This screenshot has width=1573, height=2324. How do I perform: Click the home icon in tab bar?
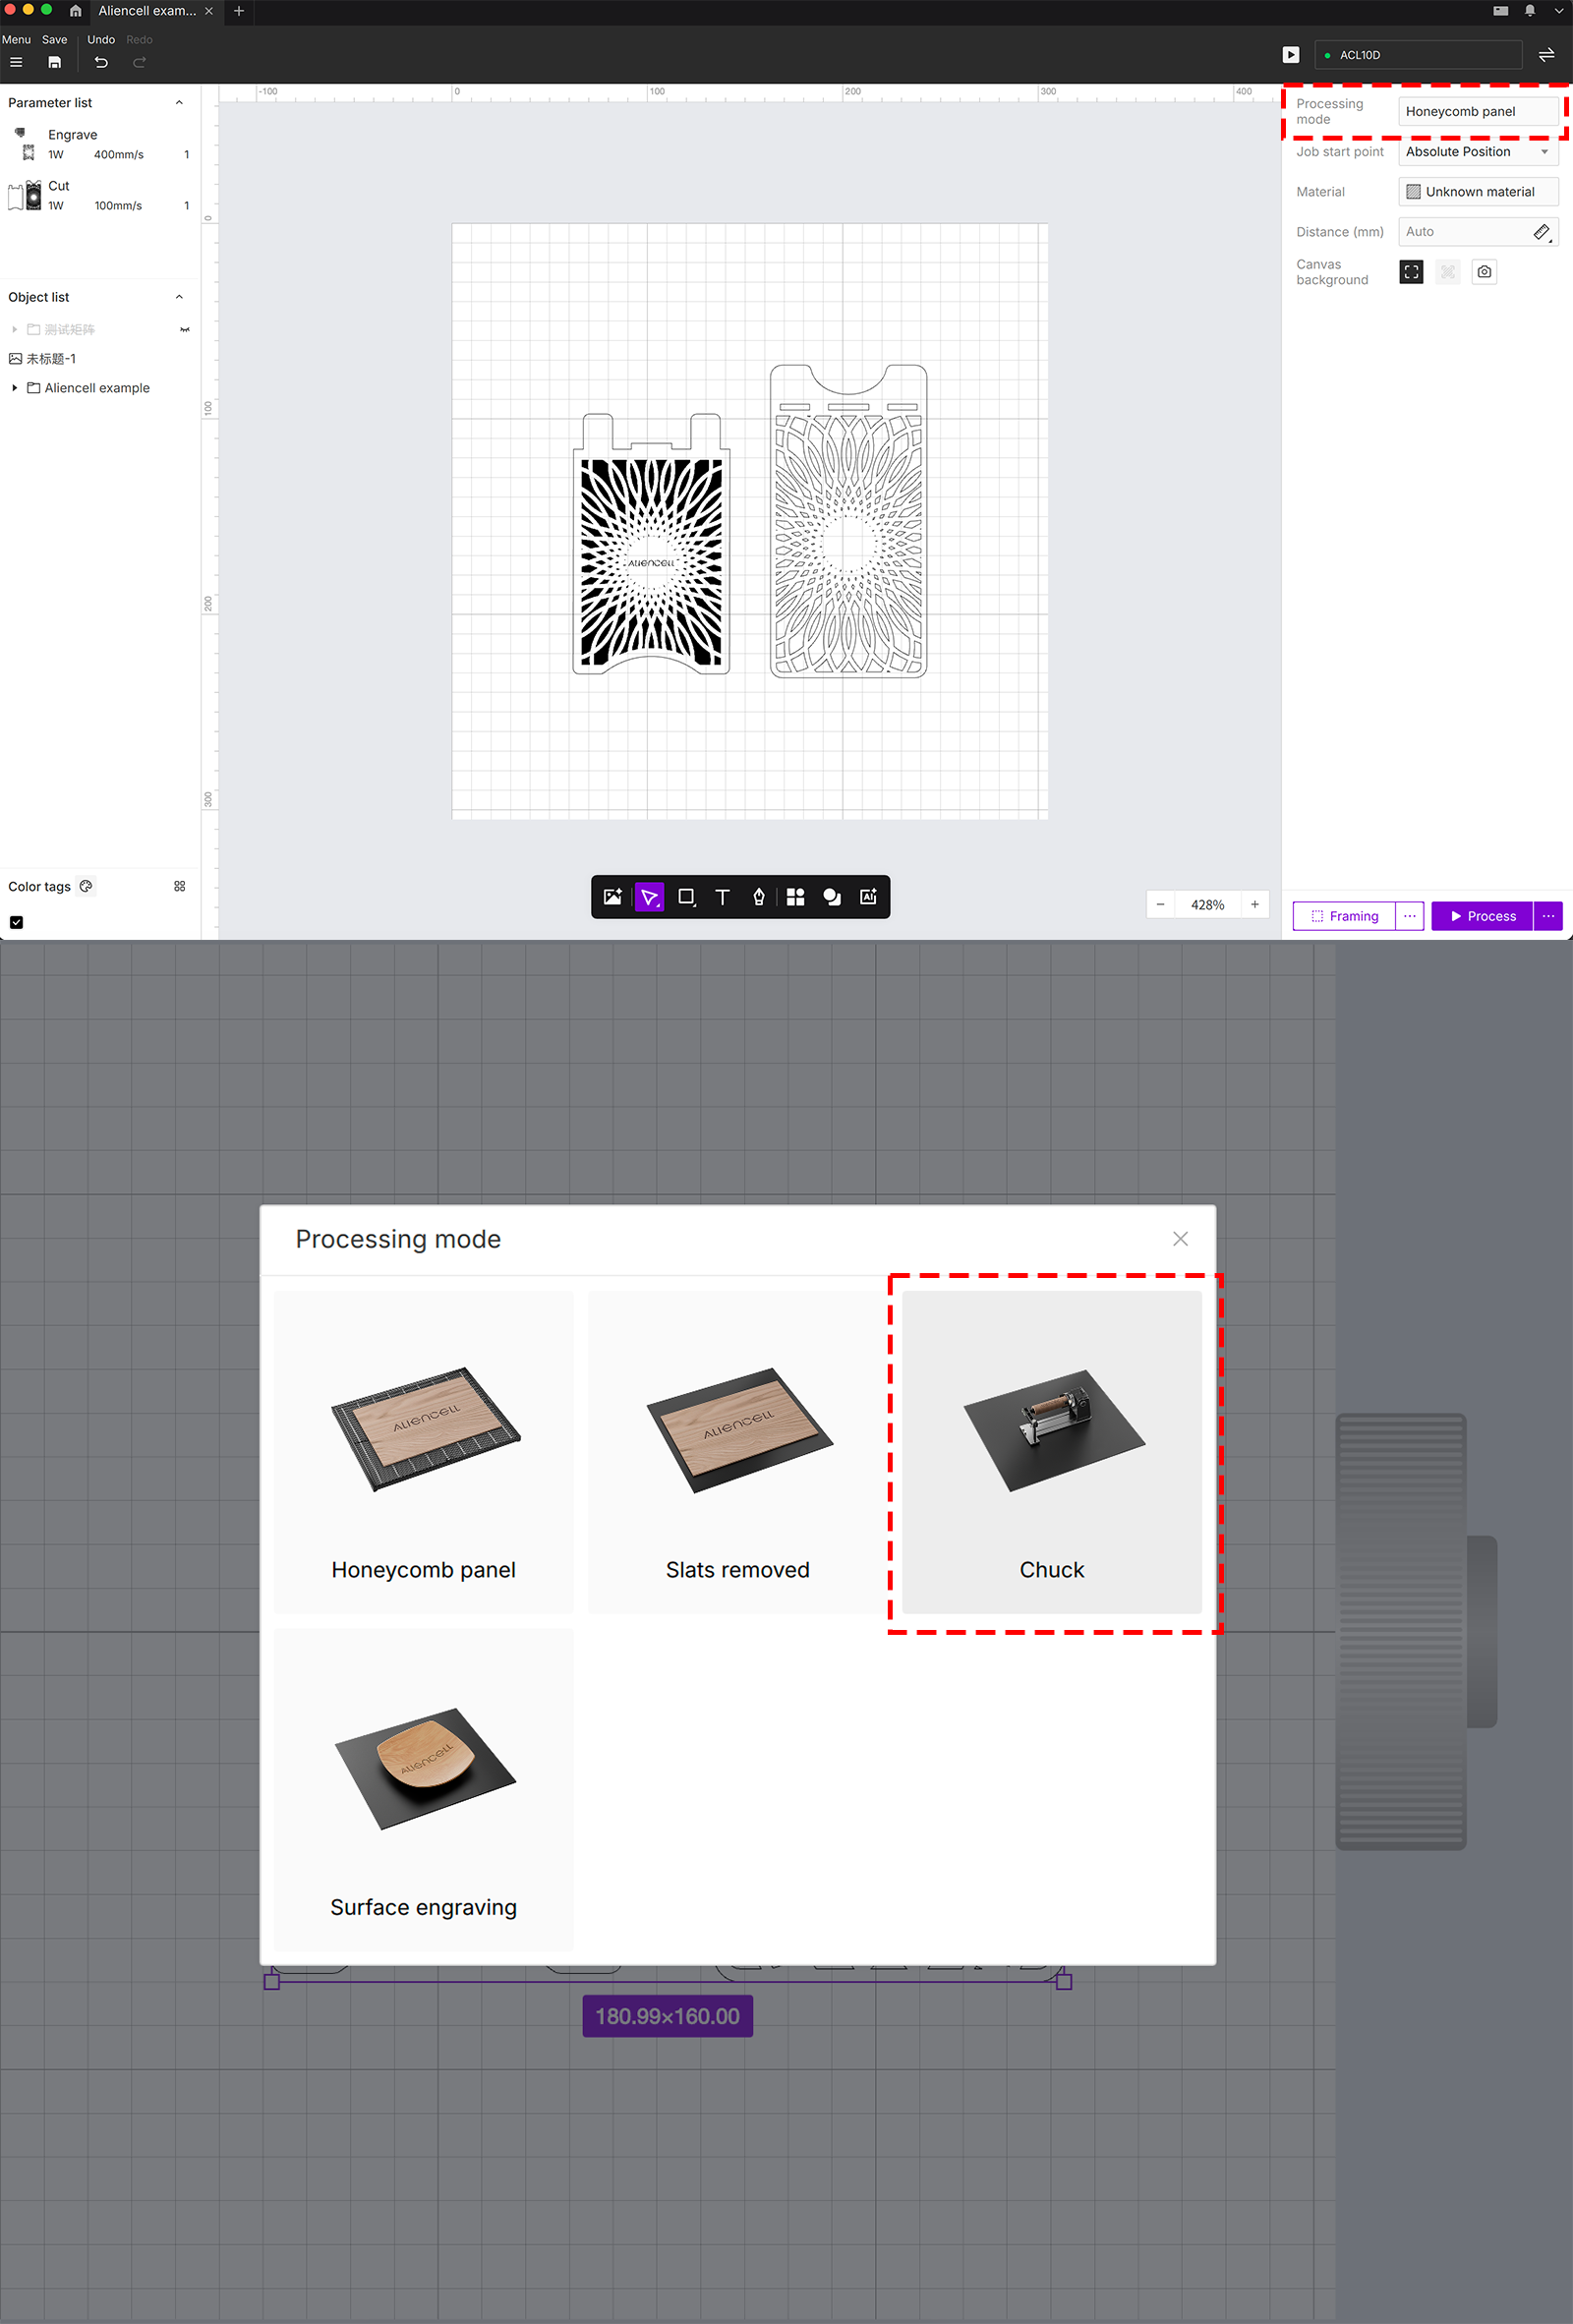pyautogui.click(x=75, y=11)
